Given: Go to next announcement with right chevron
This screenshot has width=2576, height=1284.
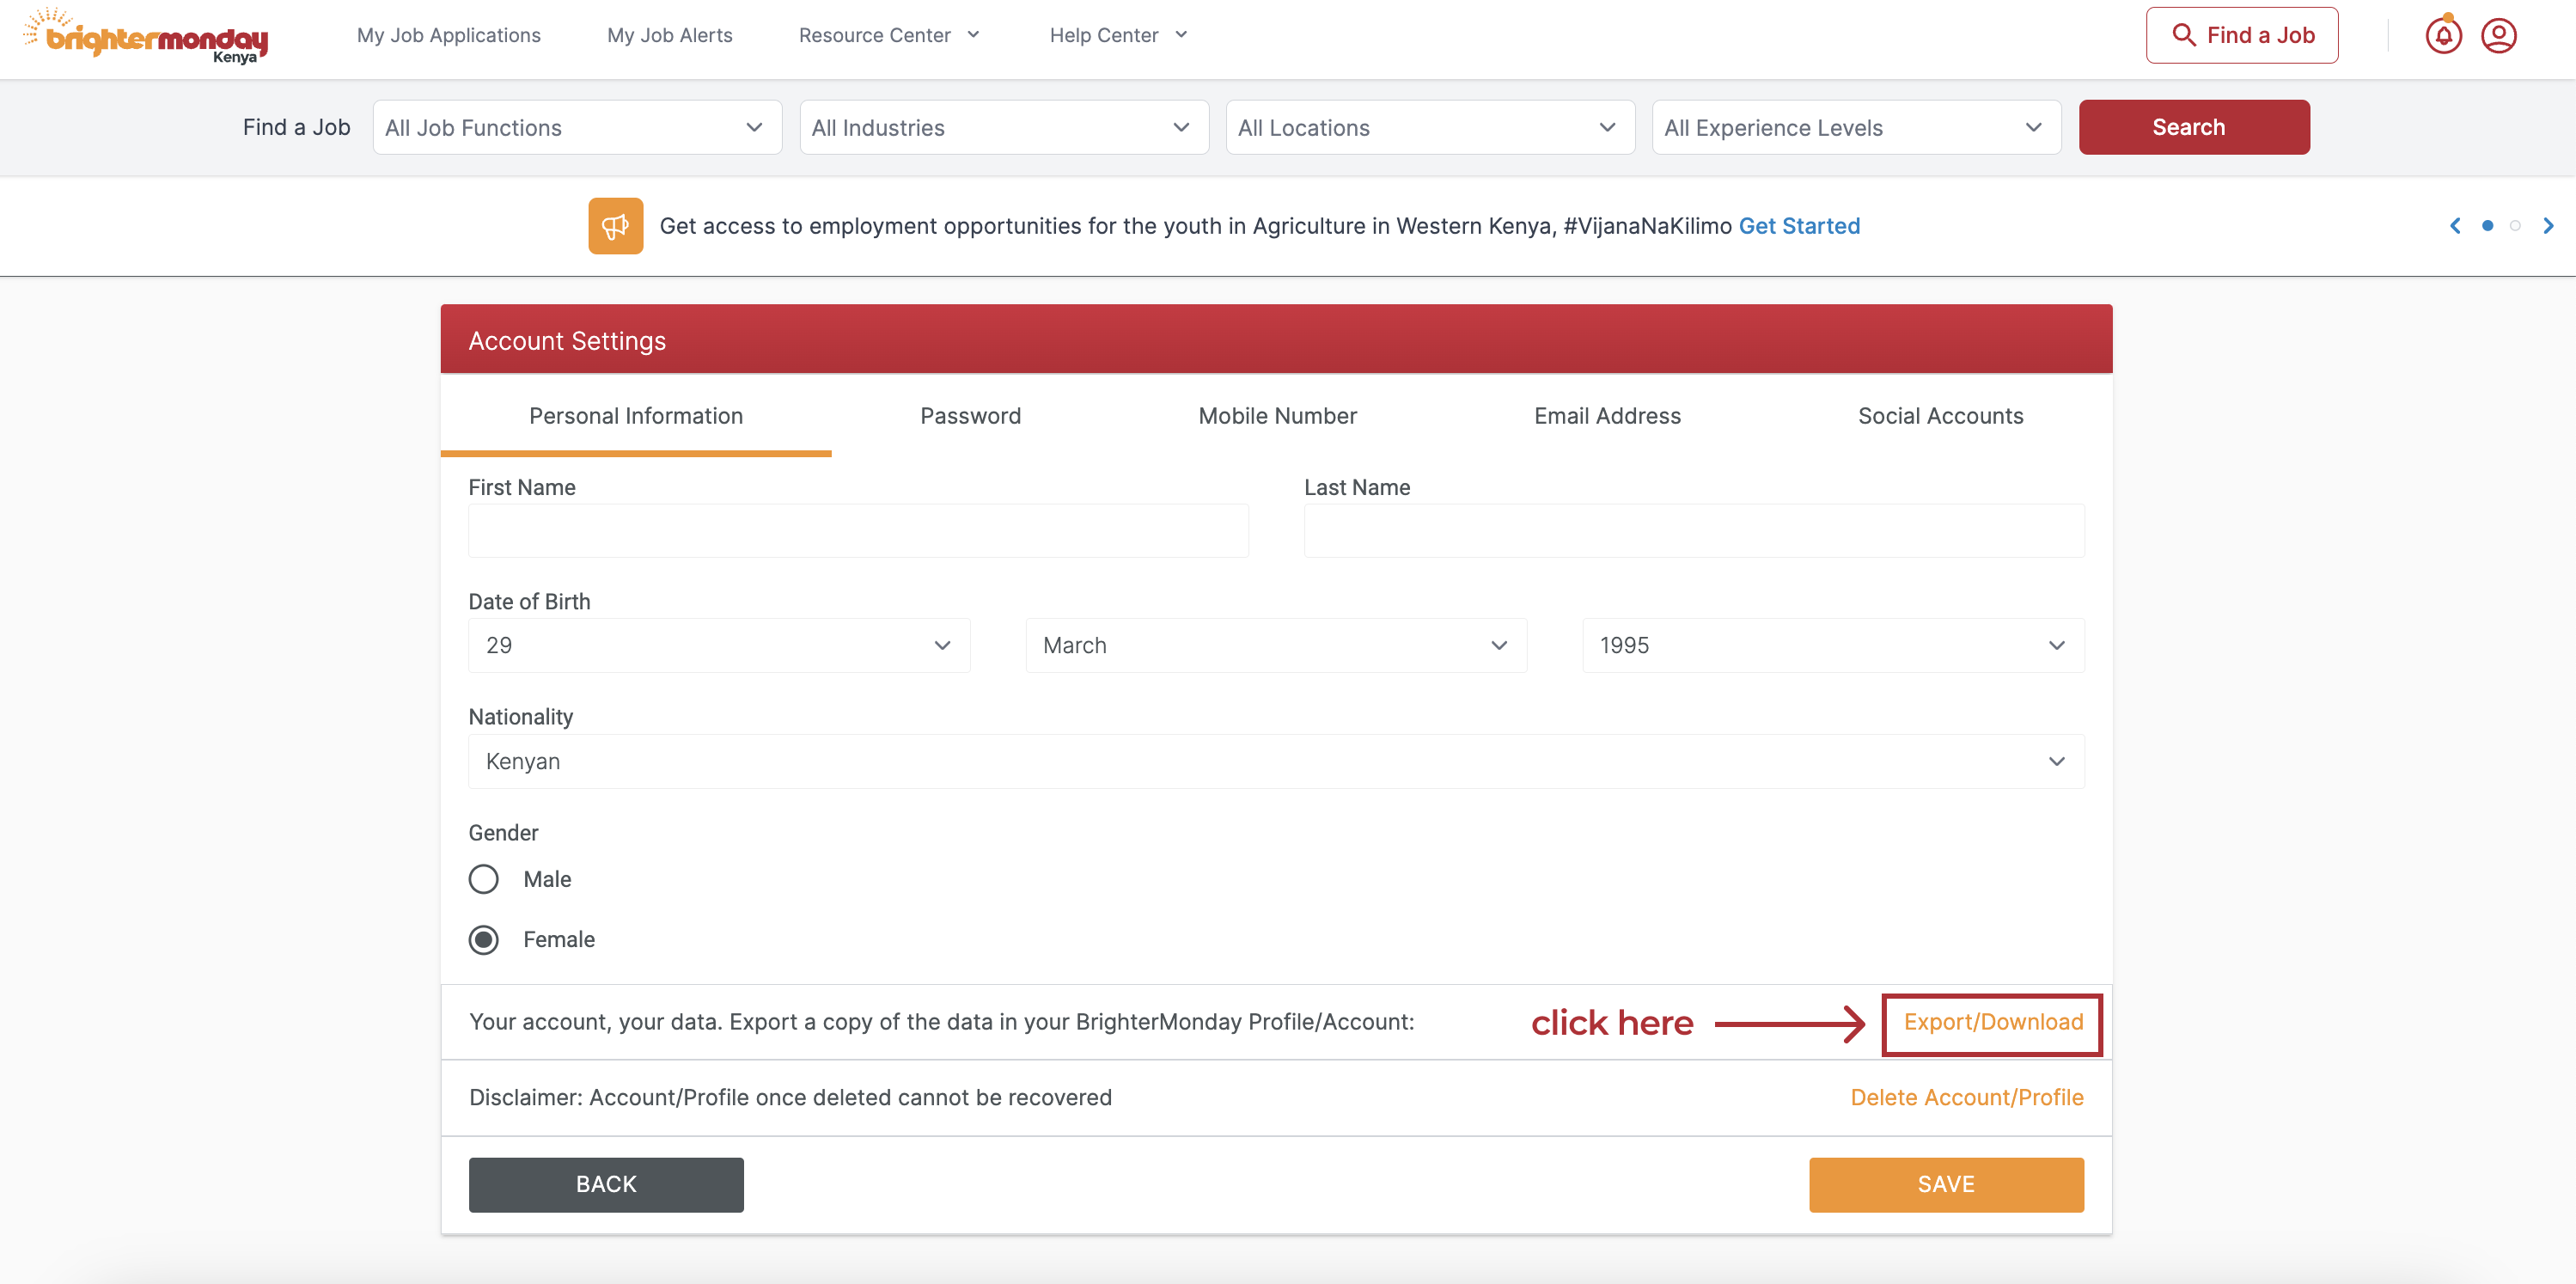Looking at the screenshot, I should [2548, 226].
